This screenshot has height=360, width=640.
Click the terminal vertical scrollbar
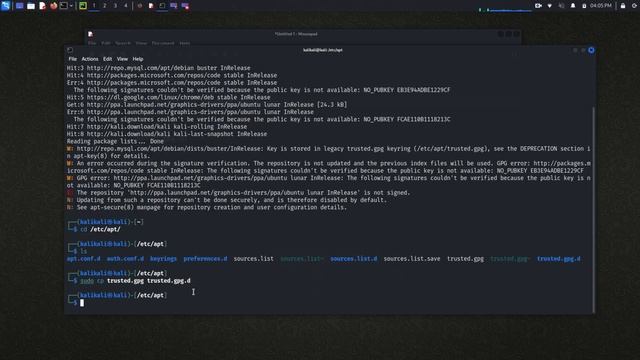pos(594,210)
